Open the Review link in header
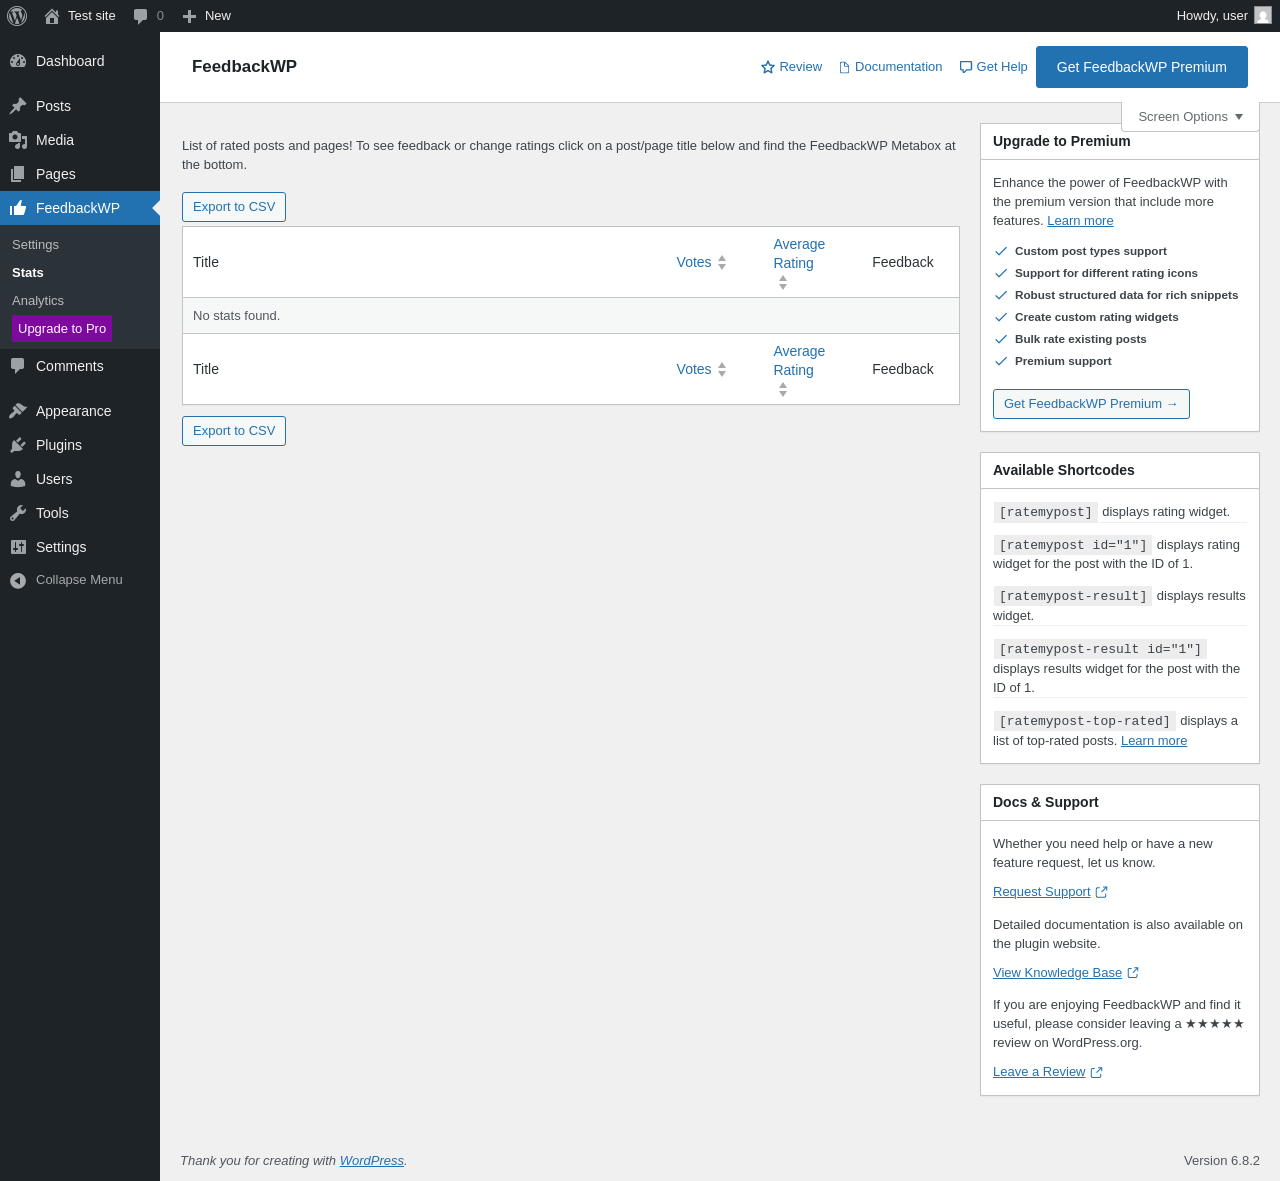This screenshot has height=1181, width=1280. pos(792,67)
